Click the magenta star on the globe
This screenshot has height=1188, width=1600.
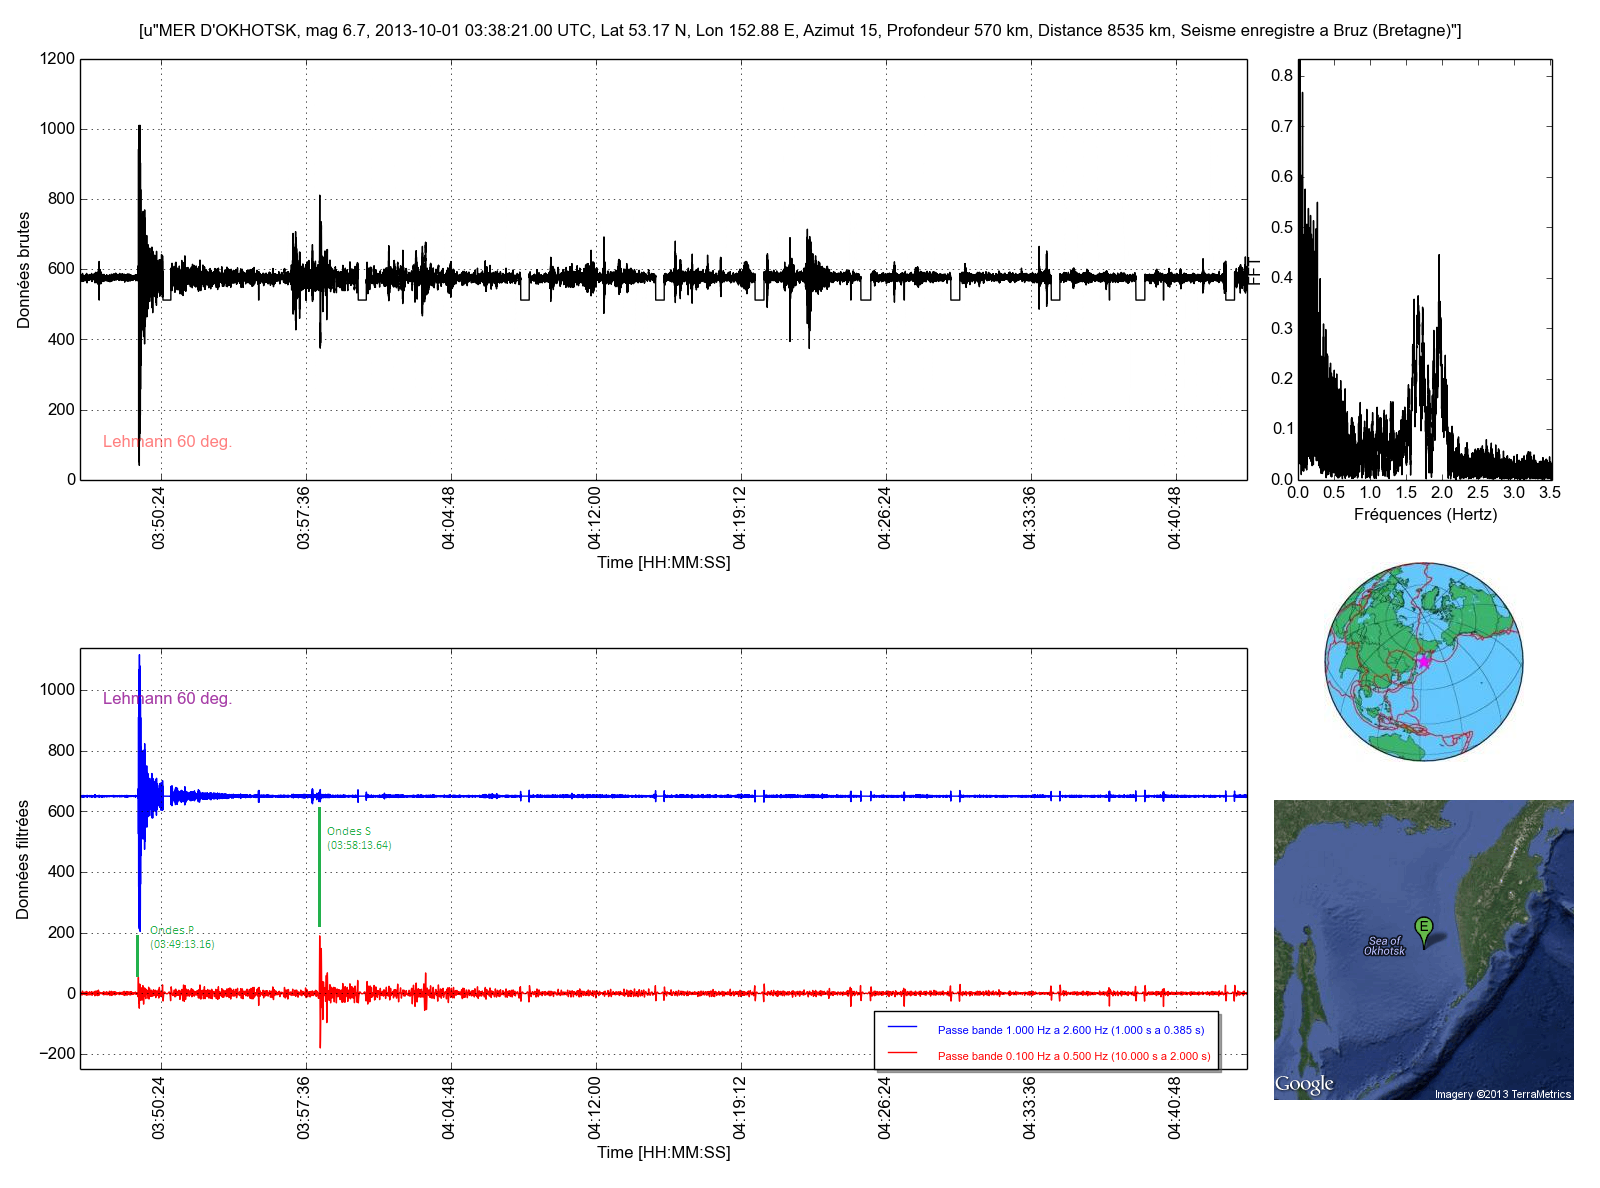tap(1424, 661)
